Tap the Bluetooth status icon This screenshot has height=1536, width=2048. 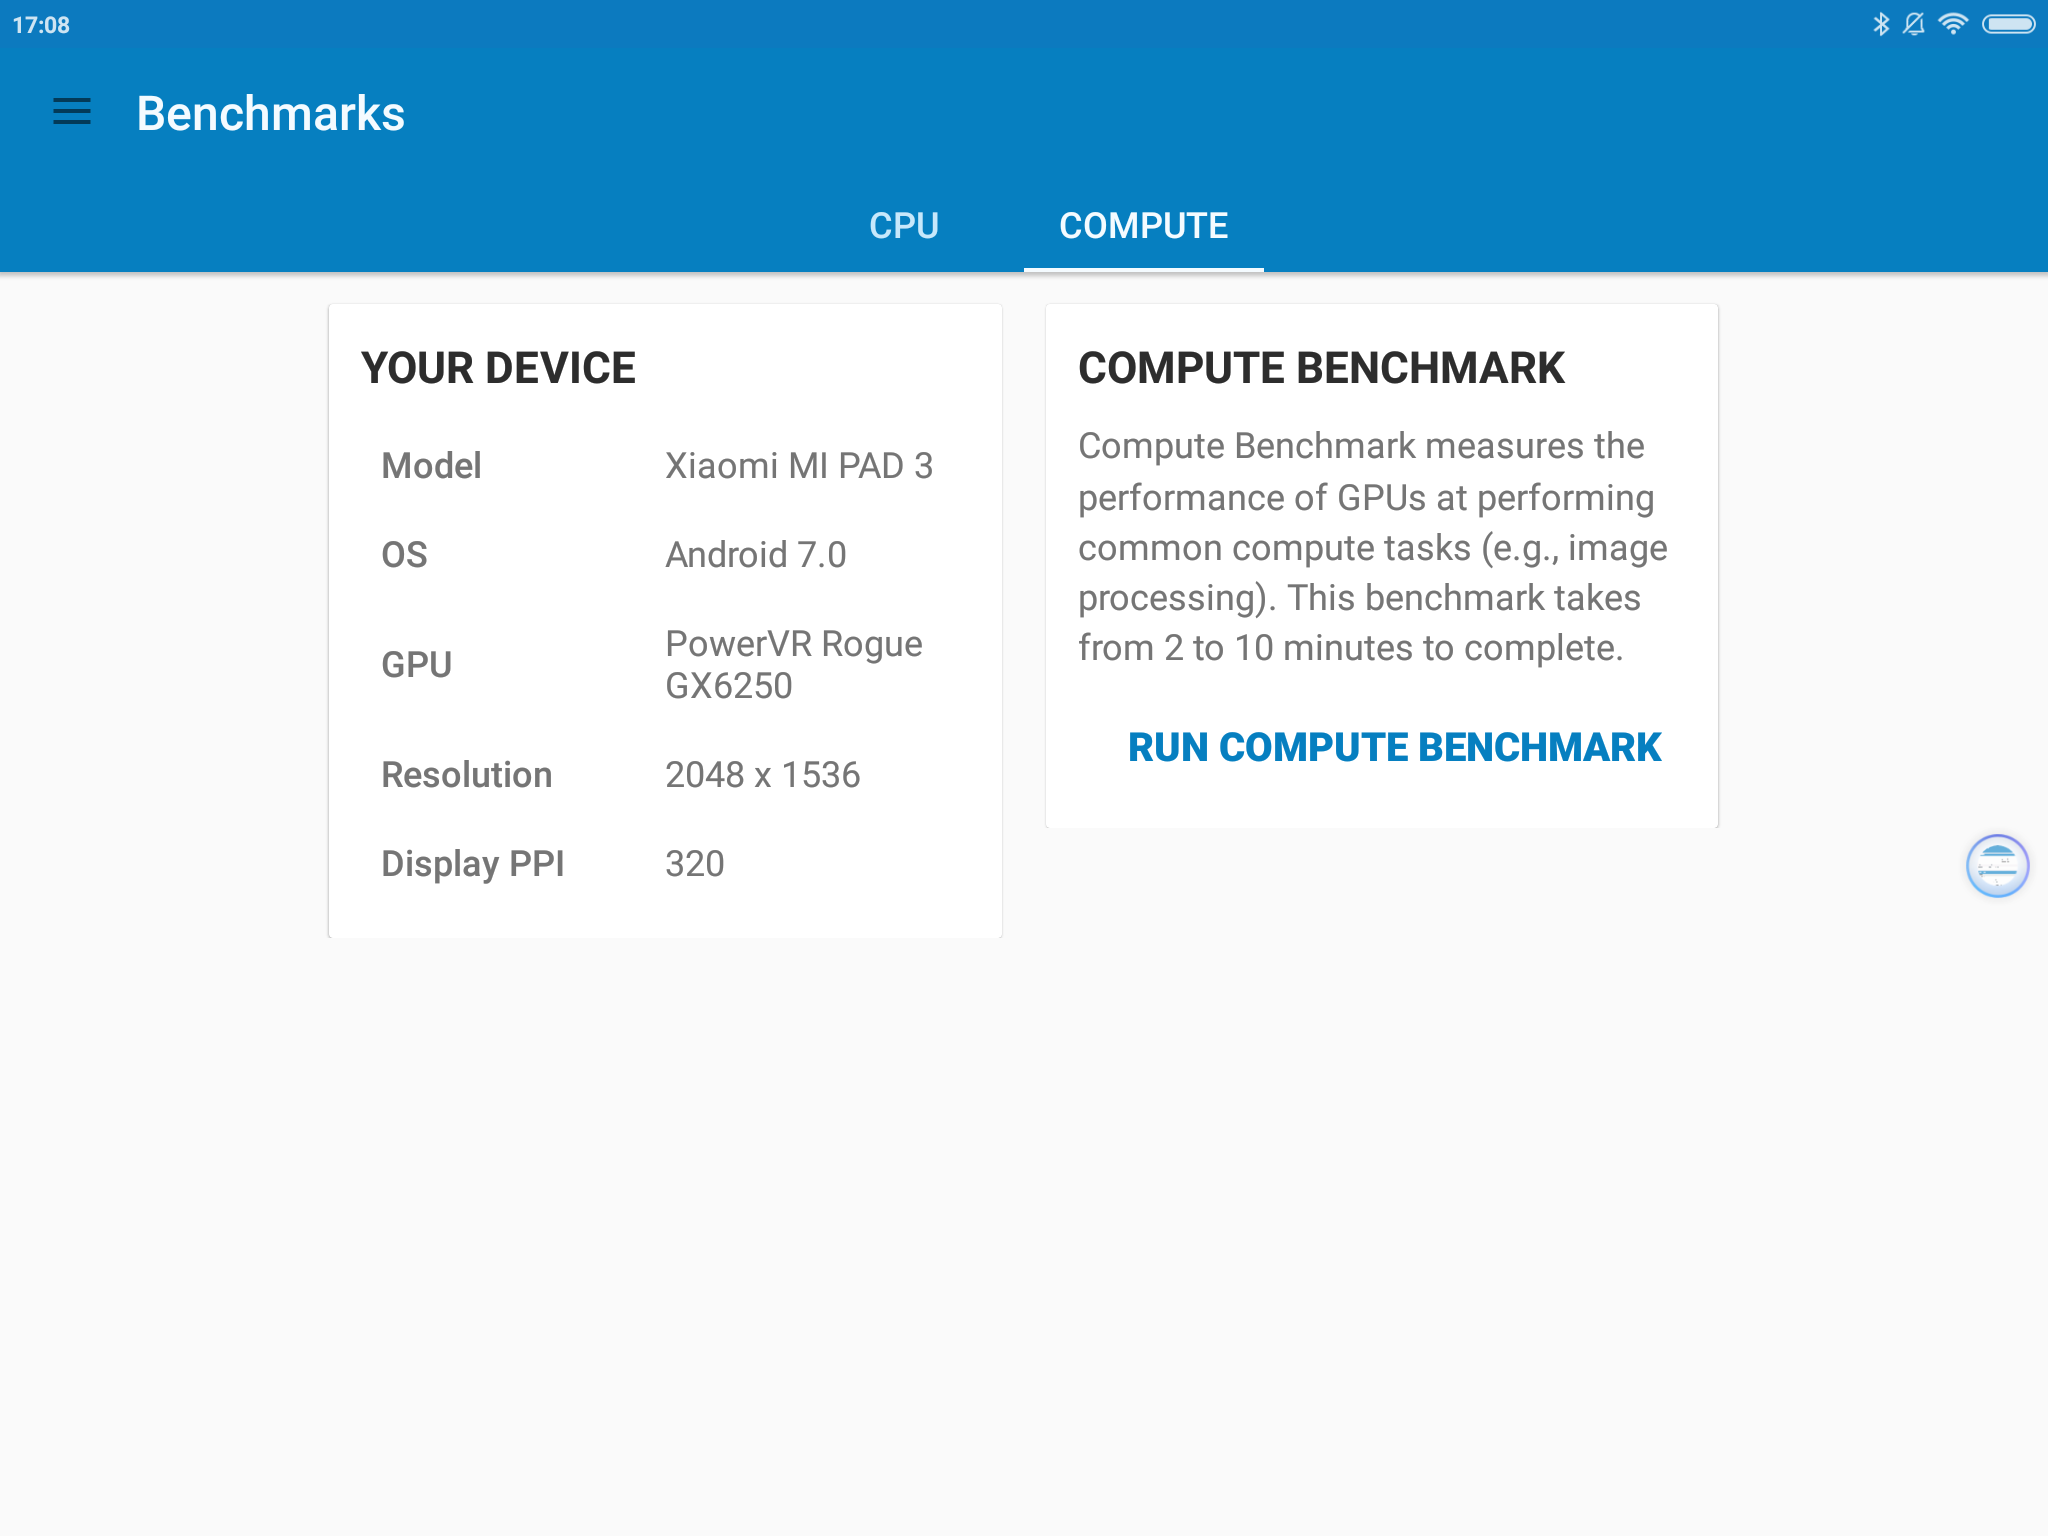[1881, 24]
